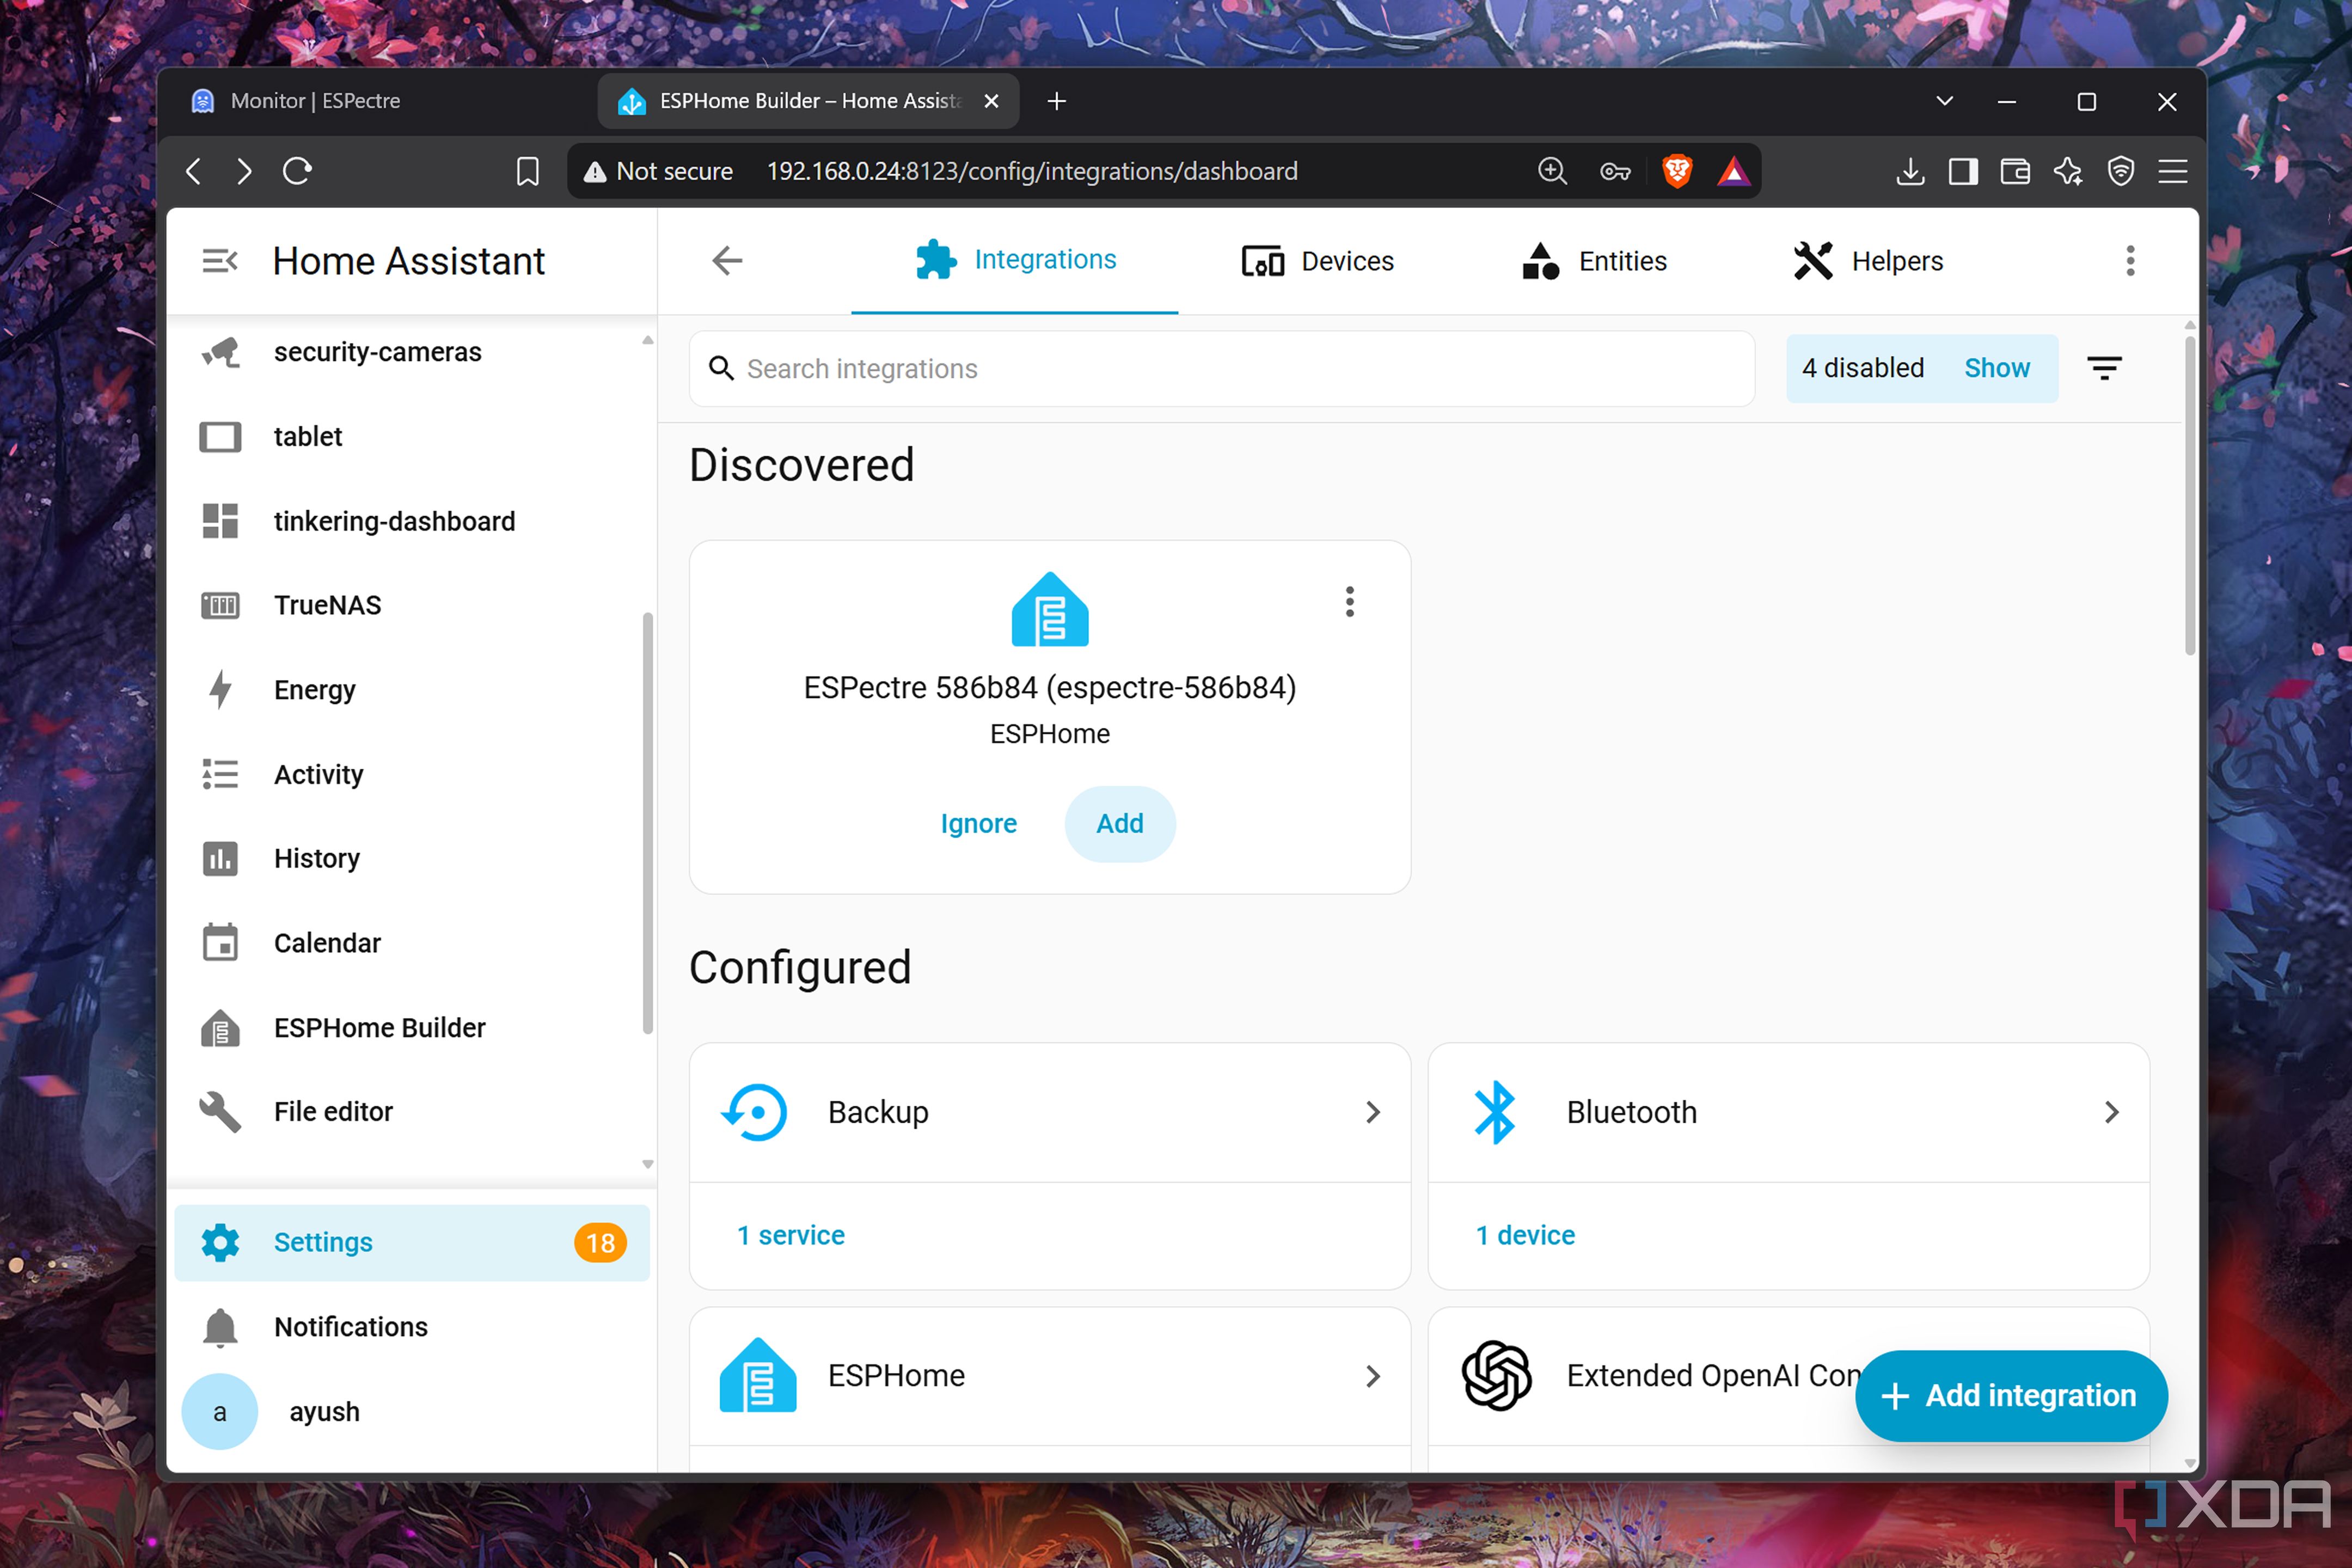The width and height of the screenshot is (2352, 1568).
Task: Open the top-right page overflow menu
Action: click(2130, 261)
